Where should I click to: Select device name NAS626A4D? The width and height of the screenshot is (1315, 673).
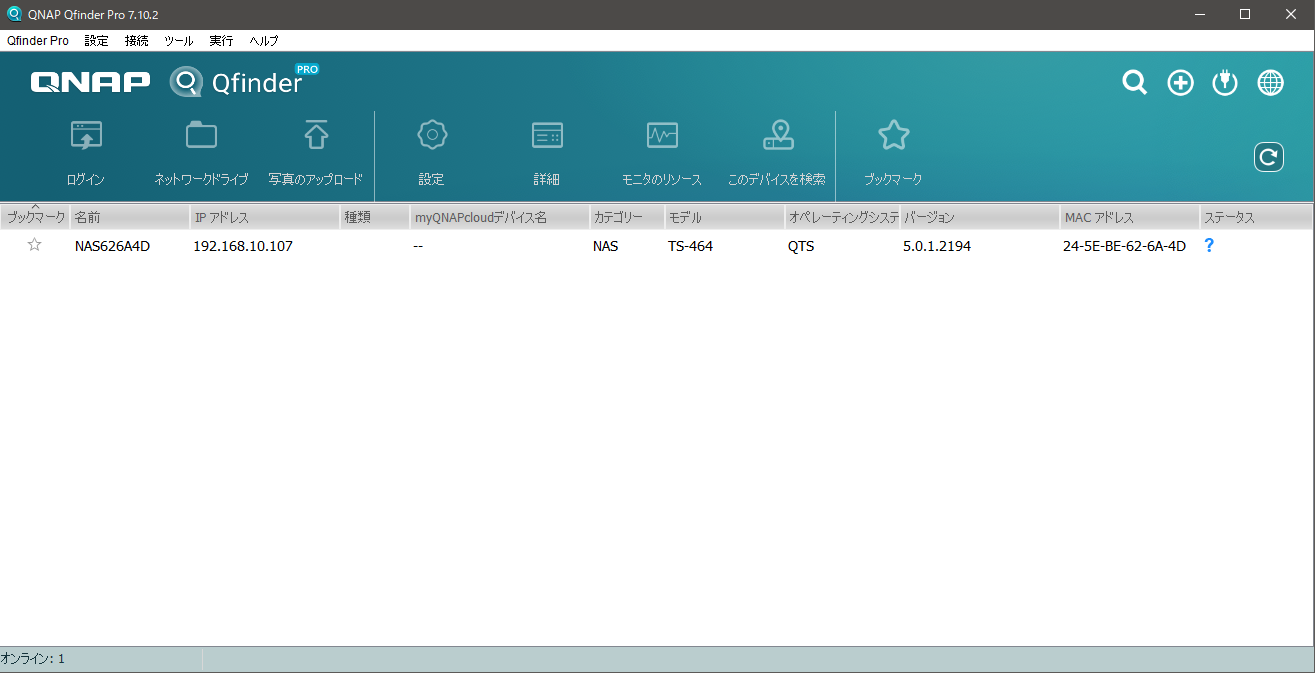112,246
